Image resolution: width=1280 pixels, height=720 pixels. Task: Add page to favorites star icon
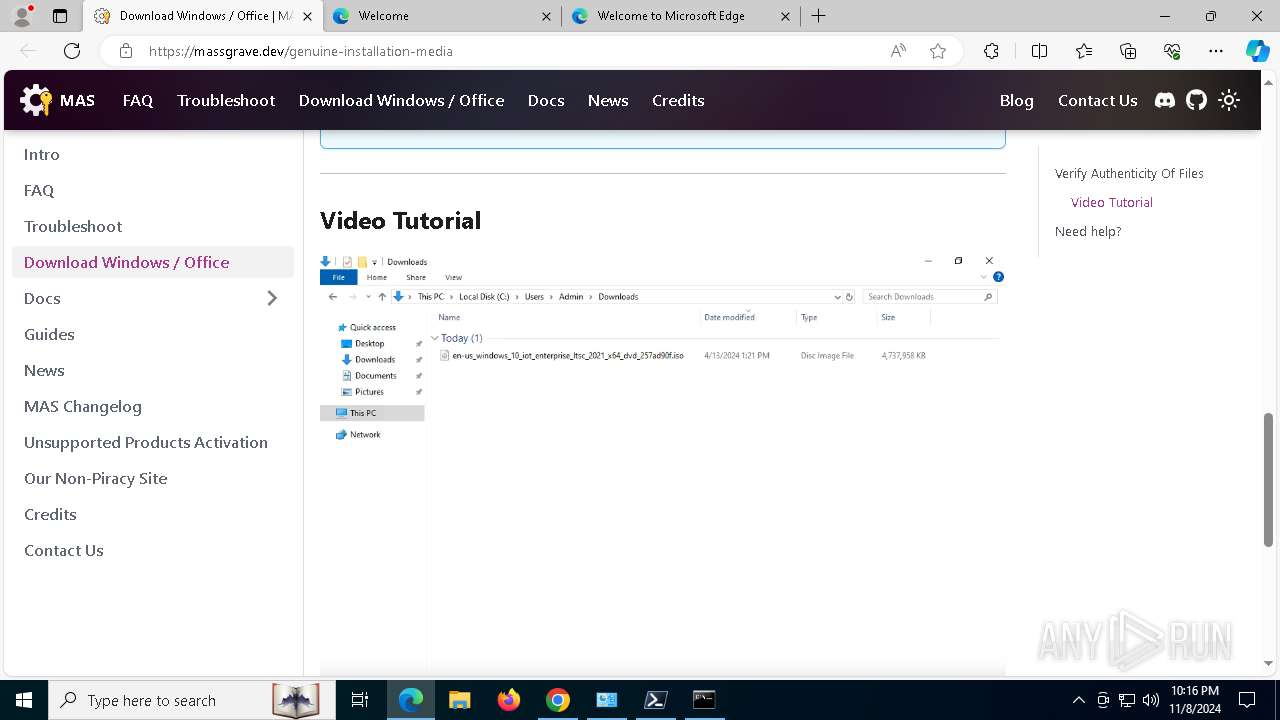pyautogui.click(x=938, y=51)
